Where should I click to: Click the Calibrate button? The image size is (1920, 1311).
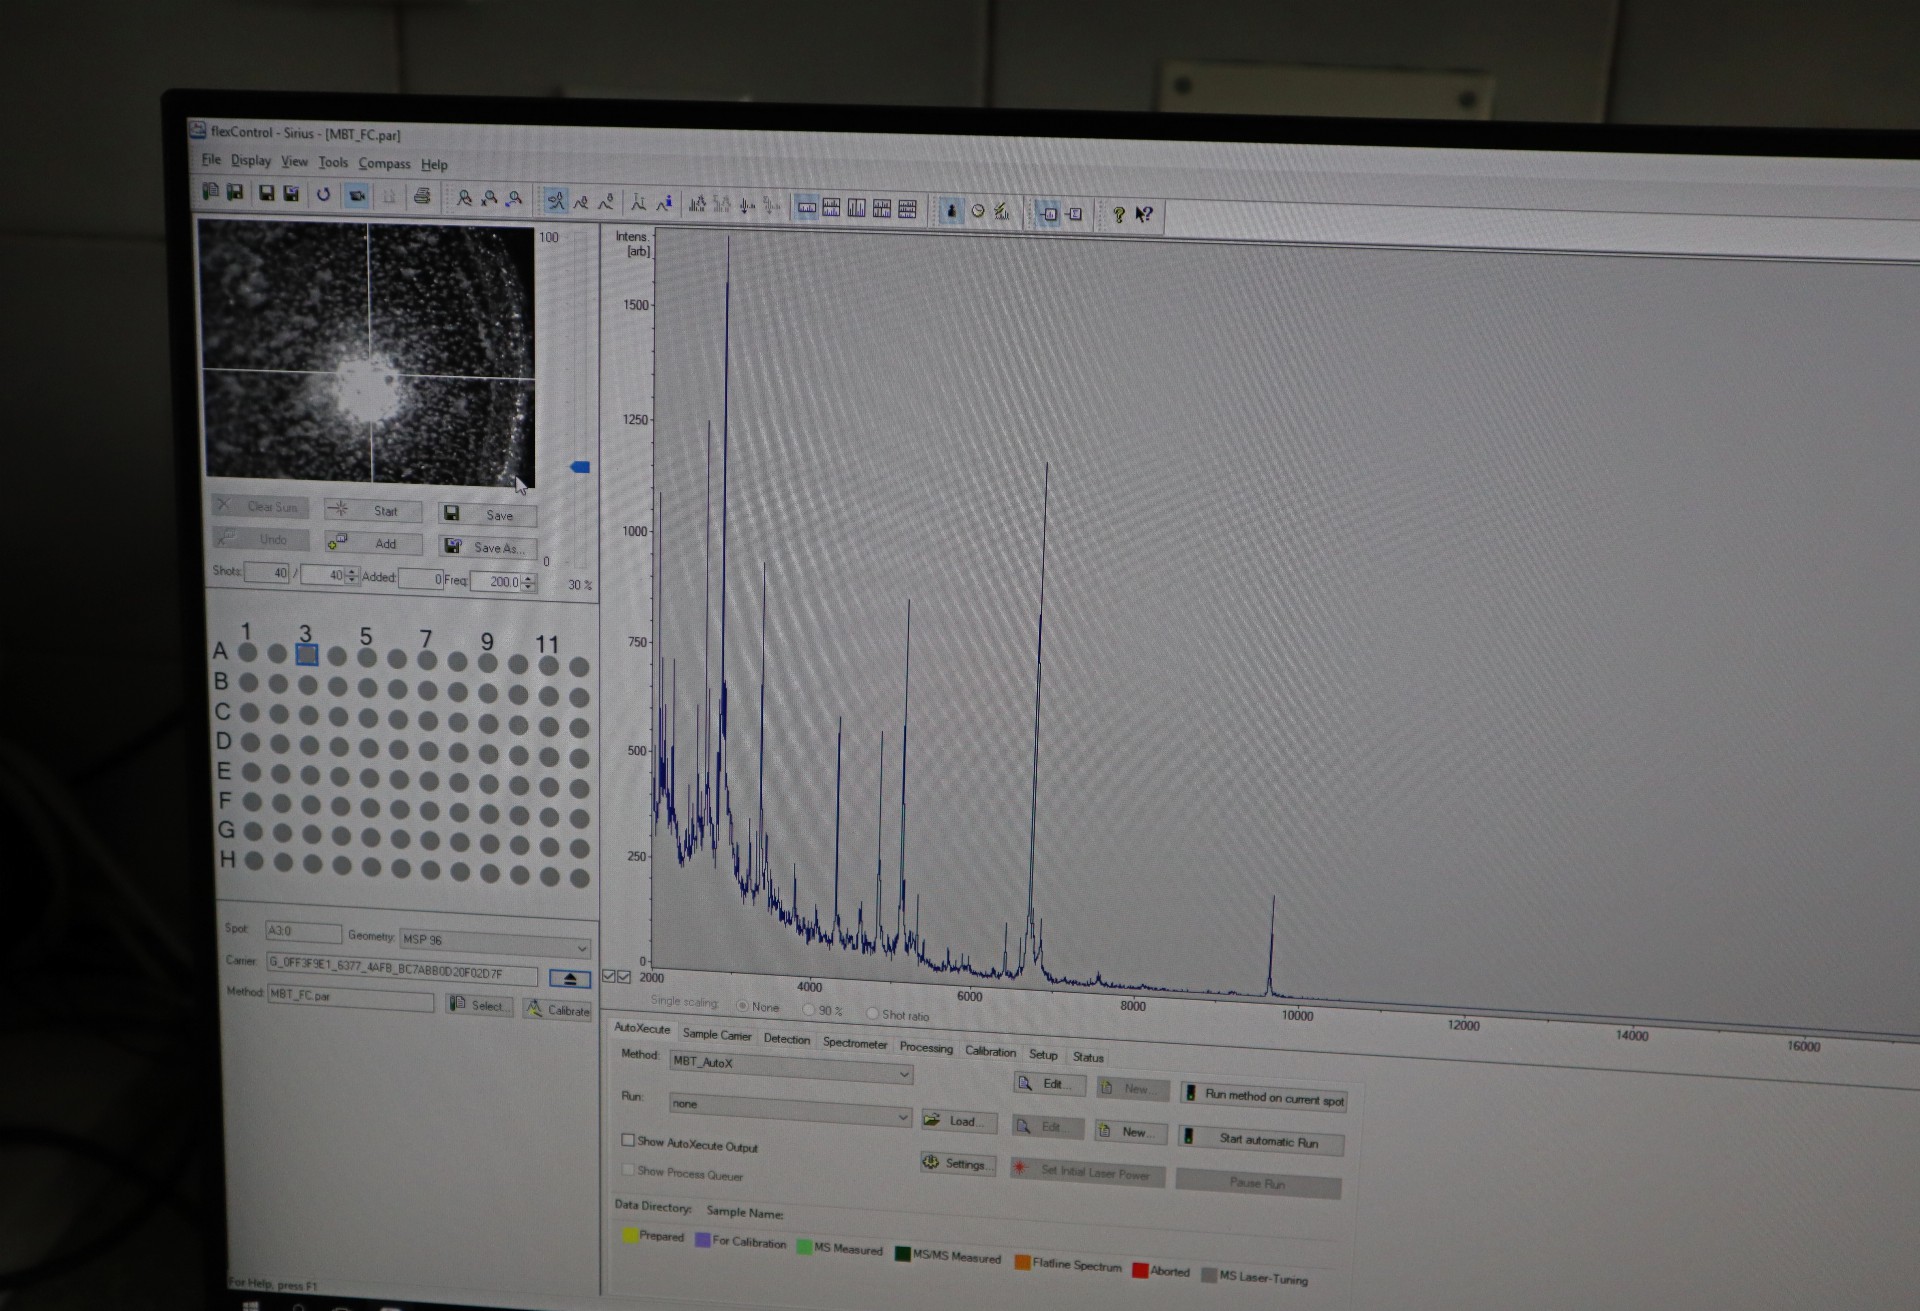pyautogui.click(x=558, y=1010)
